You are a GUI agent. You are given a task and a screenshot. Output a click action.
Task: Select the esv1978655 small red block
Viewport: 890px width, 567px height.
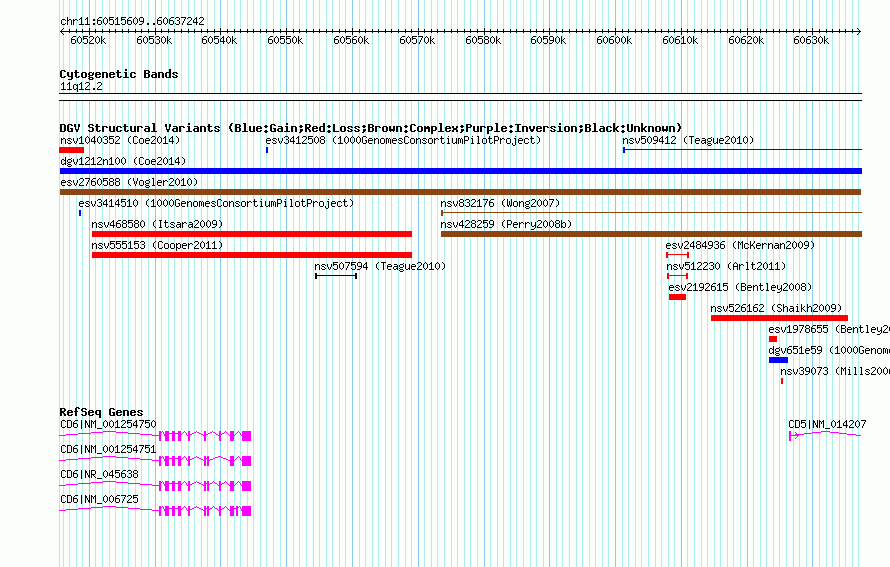pos(773,339)
